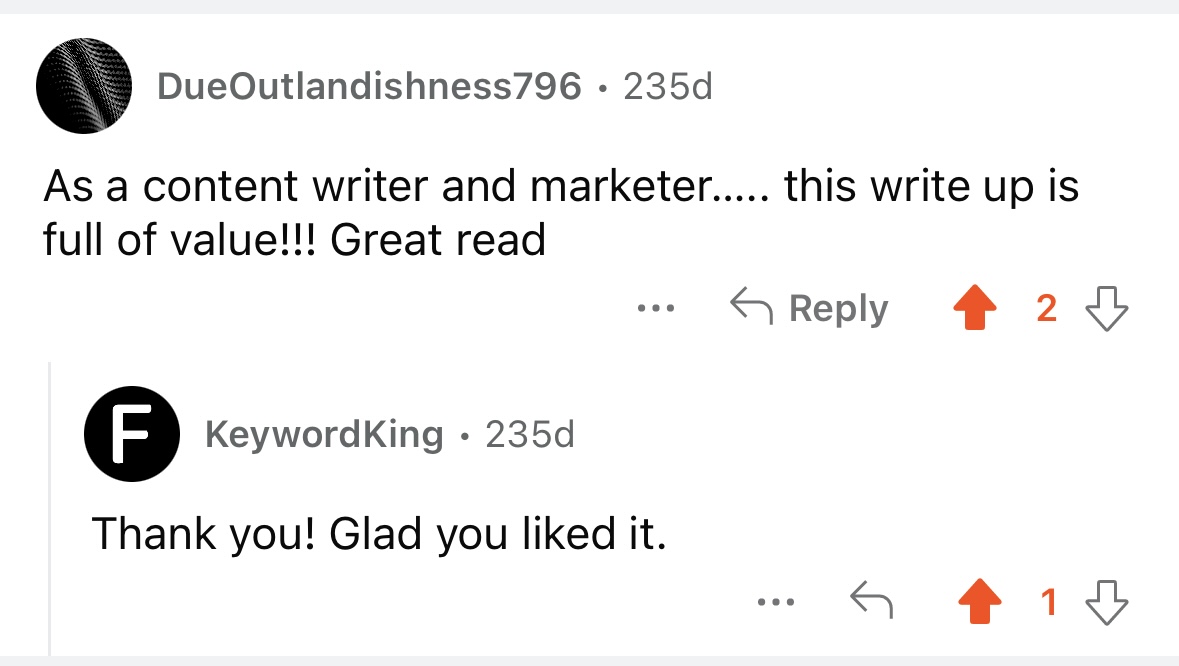
Task: Open KeywordKing's black F avatar
Action: coord(132,434)
